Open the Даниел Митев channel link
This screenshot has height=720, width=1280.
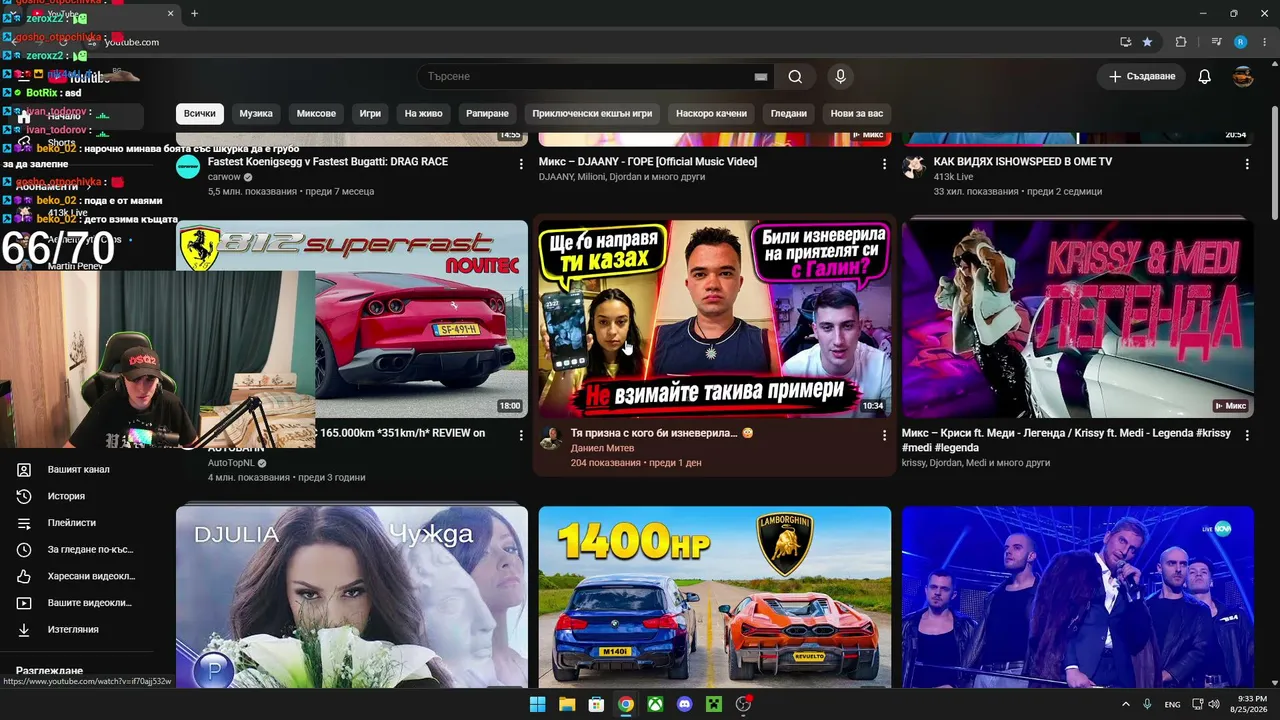(x=603, y=448)
